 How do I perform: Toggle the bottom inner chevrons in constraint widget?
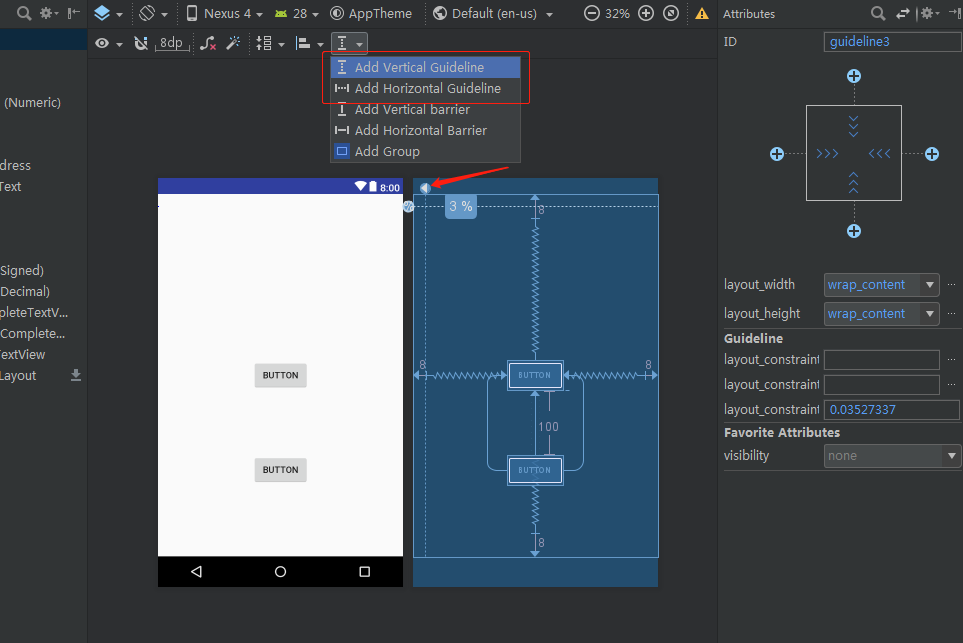(854, 182)
